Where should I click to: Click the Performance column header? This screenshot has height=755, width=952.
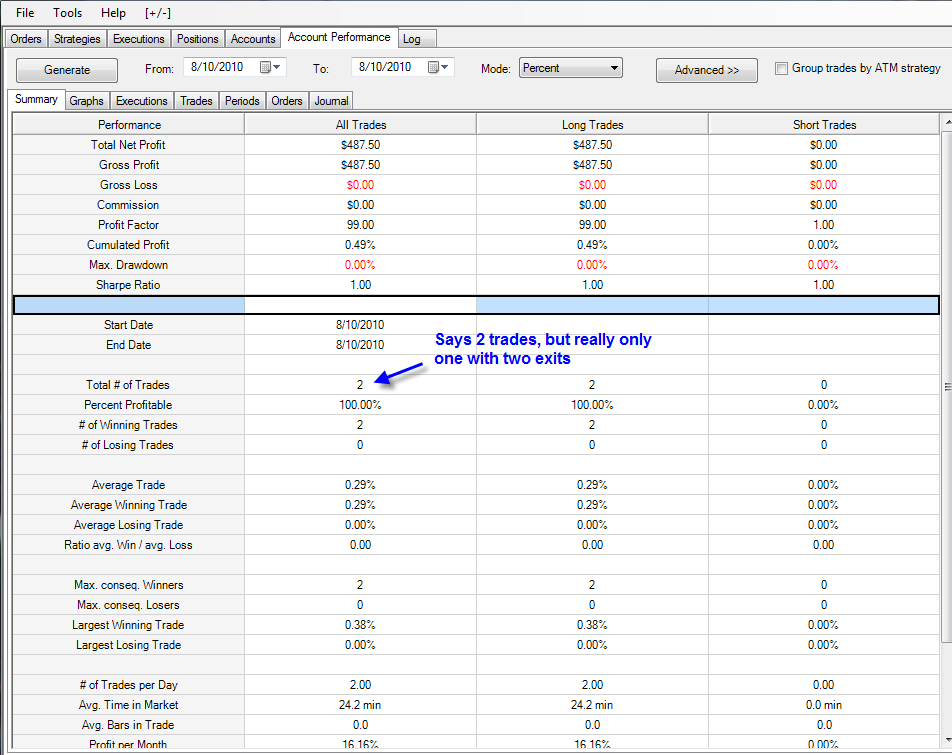coord(129,124)
